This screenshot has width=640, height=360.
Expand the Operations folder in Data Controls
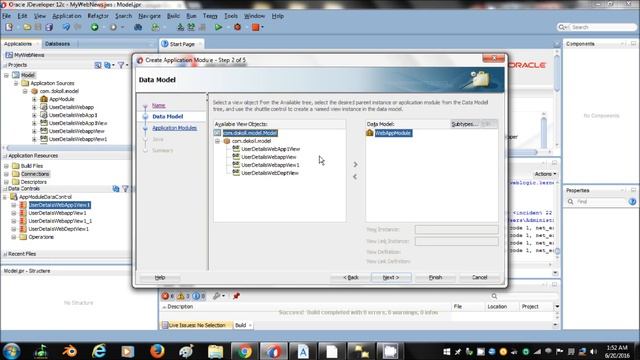(x=14, y=237)
